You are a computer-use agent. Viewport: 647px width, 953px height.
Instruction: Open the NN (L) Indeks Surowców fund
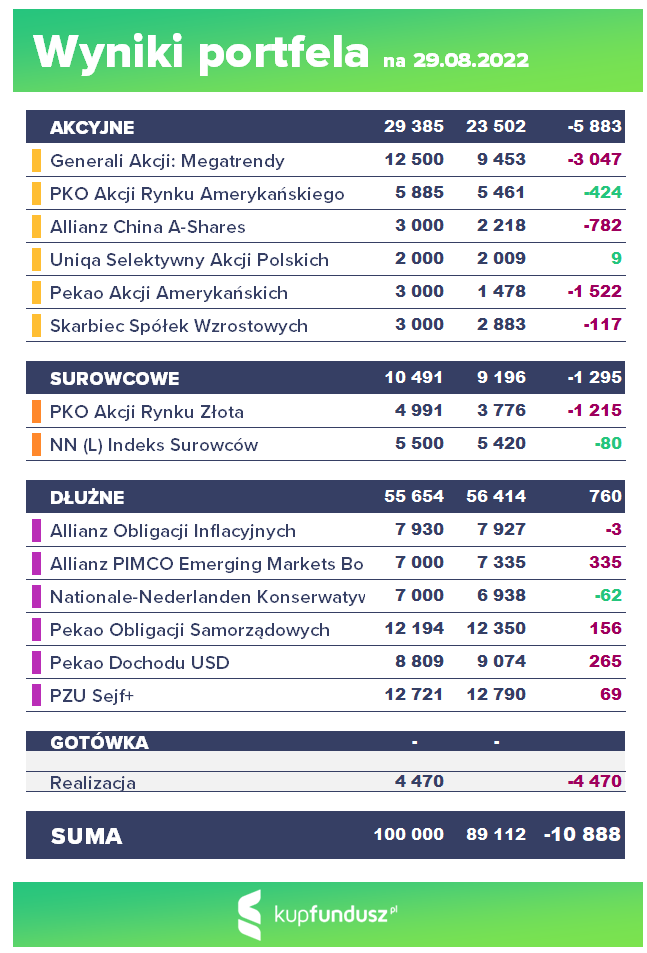coord(154,445)
